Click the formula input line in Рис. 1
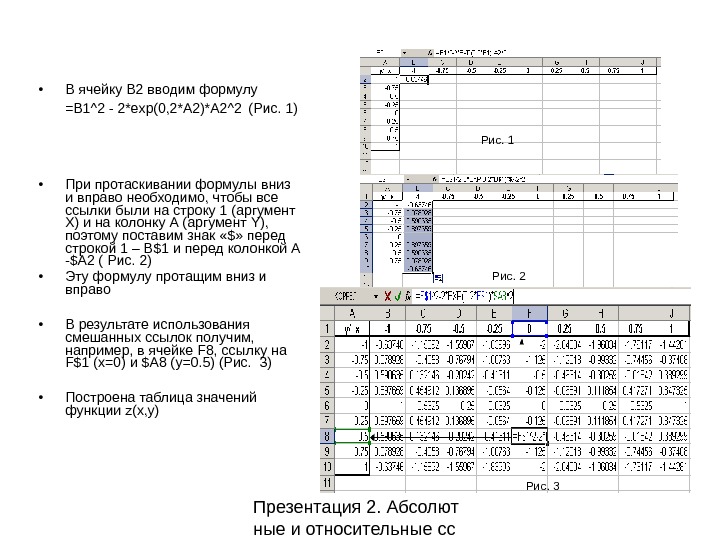Screen dimensions: 720x540 coord(546,53)
